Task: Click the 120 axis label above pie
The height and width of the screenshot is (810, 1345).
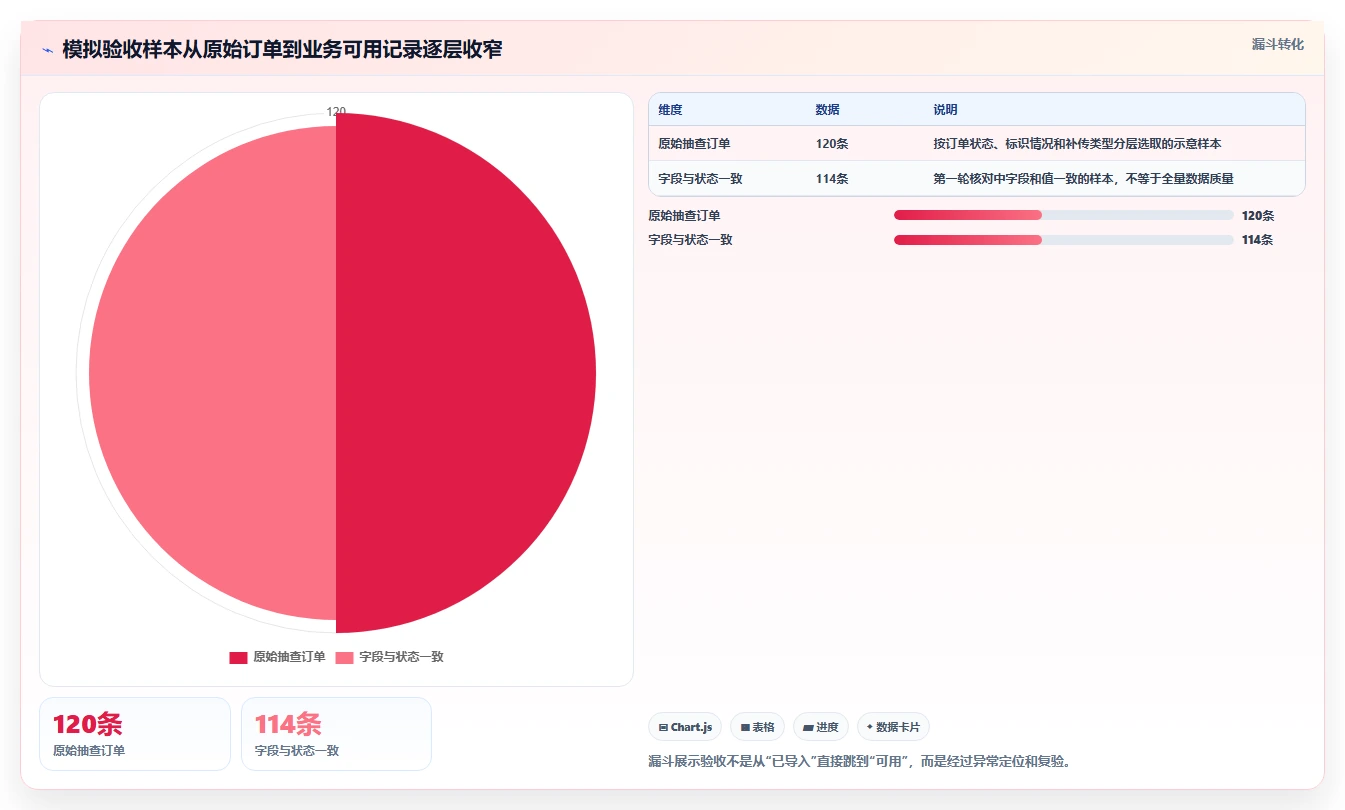Action: 336,111
